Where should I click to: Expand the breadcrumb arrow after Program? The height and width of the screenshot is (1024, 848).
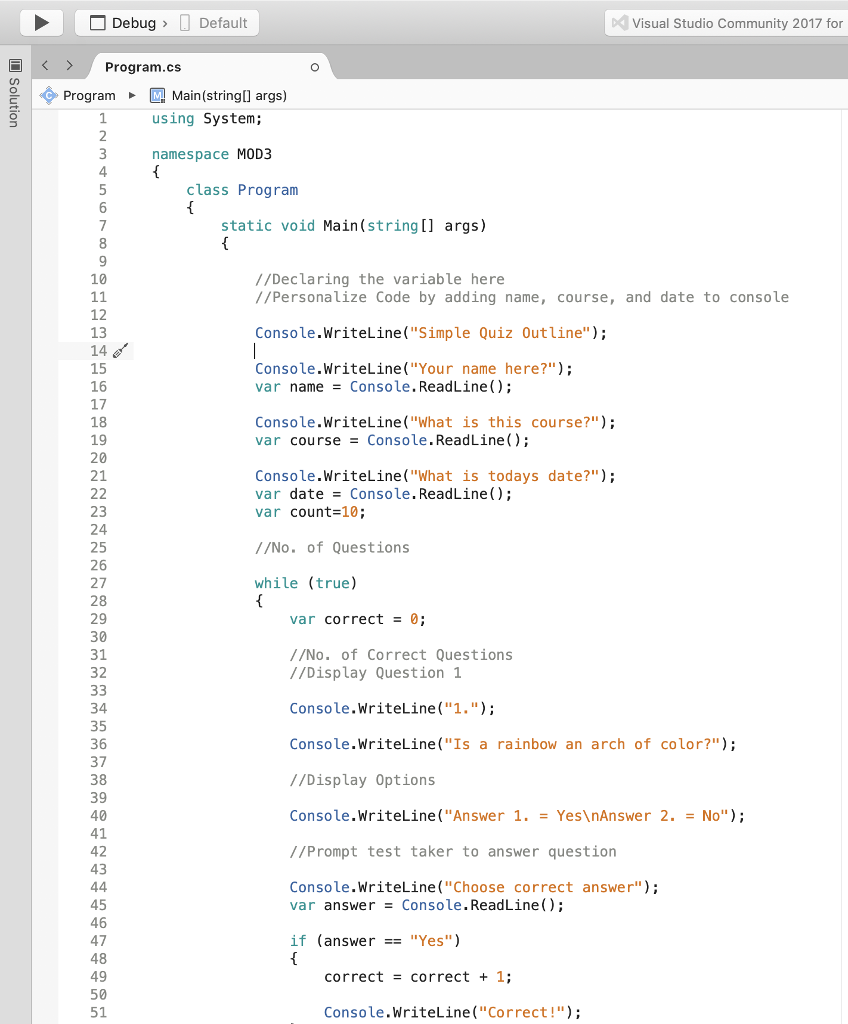(131, 95)
